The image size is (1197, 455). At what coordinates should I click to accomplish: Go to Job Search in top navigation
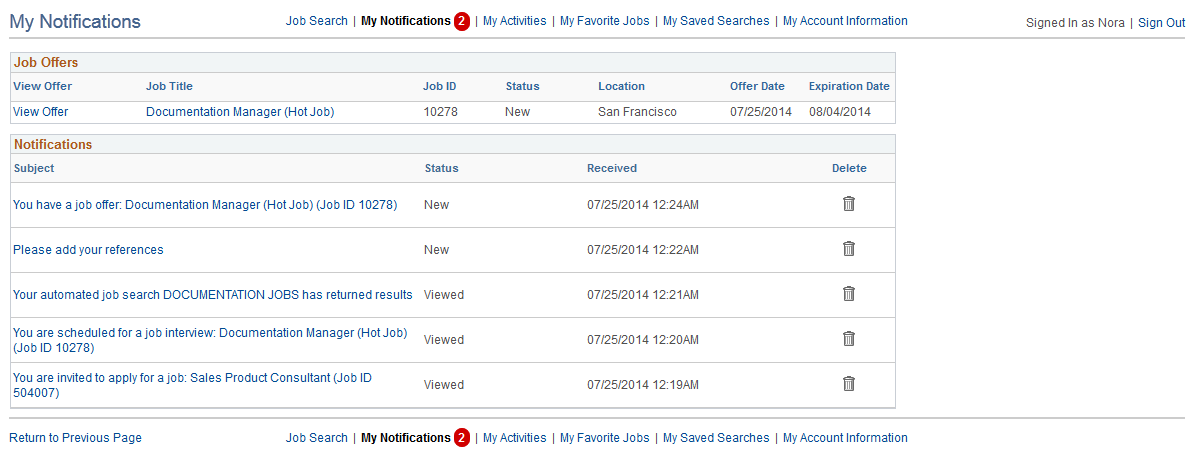click(317, 21)
